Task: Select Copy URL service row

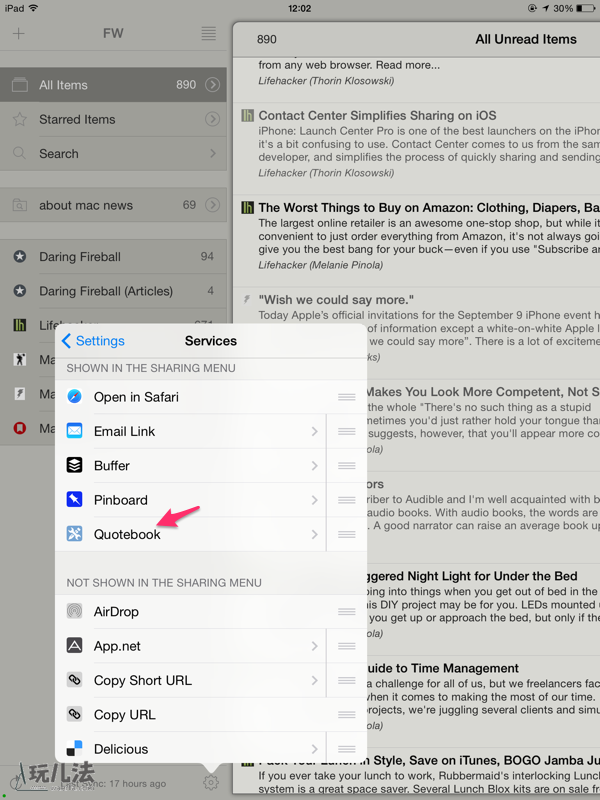Action: (211, 714)
